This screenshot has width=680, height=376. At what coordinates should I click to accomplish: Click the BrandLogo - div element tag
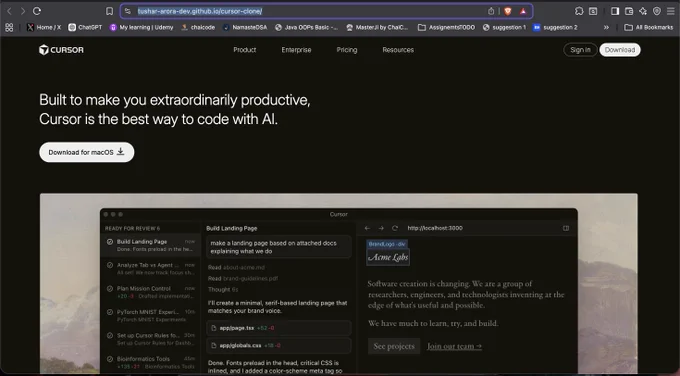tap(387, 244)
